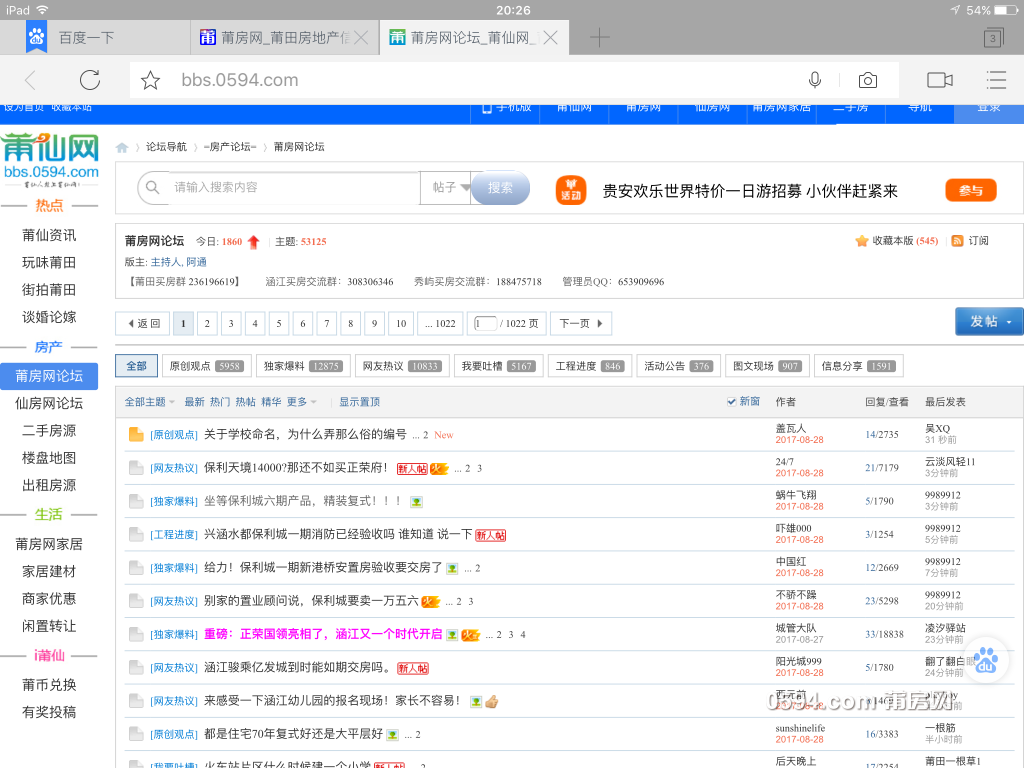
Task: Focus the forum search input field
Action: tap(294, 187)
